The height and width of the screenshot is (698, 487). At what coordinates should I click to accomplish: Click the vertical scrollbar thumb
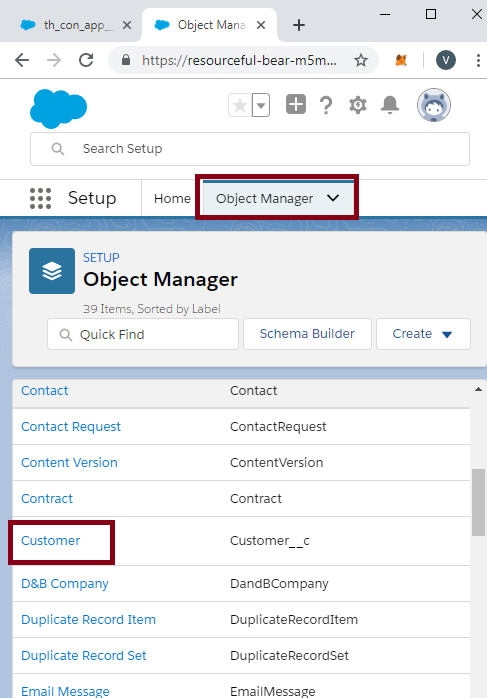(479, 502)
